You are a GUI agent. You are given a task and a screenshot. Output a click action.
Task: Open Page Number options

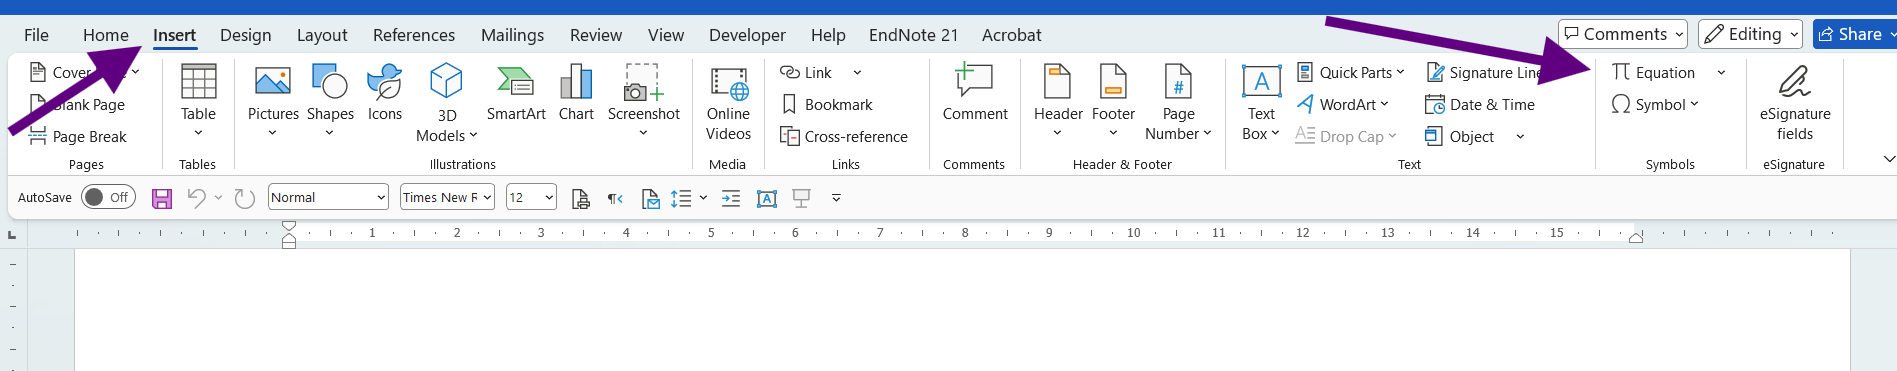(1178, 103)
